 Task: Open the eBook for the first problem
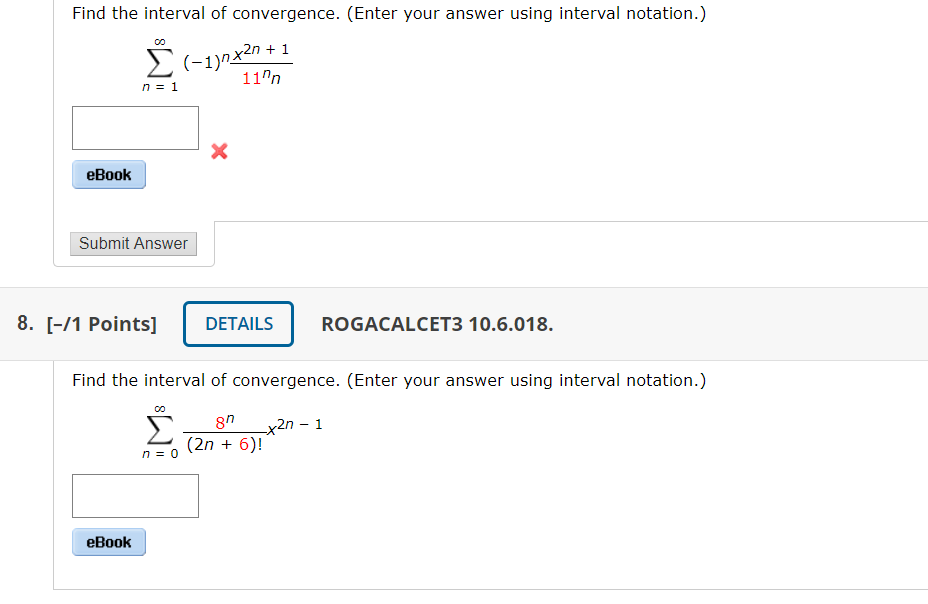pyautogui.click(x=108, y=174)
